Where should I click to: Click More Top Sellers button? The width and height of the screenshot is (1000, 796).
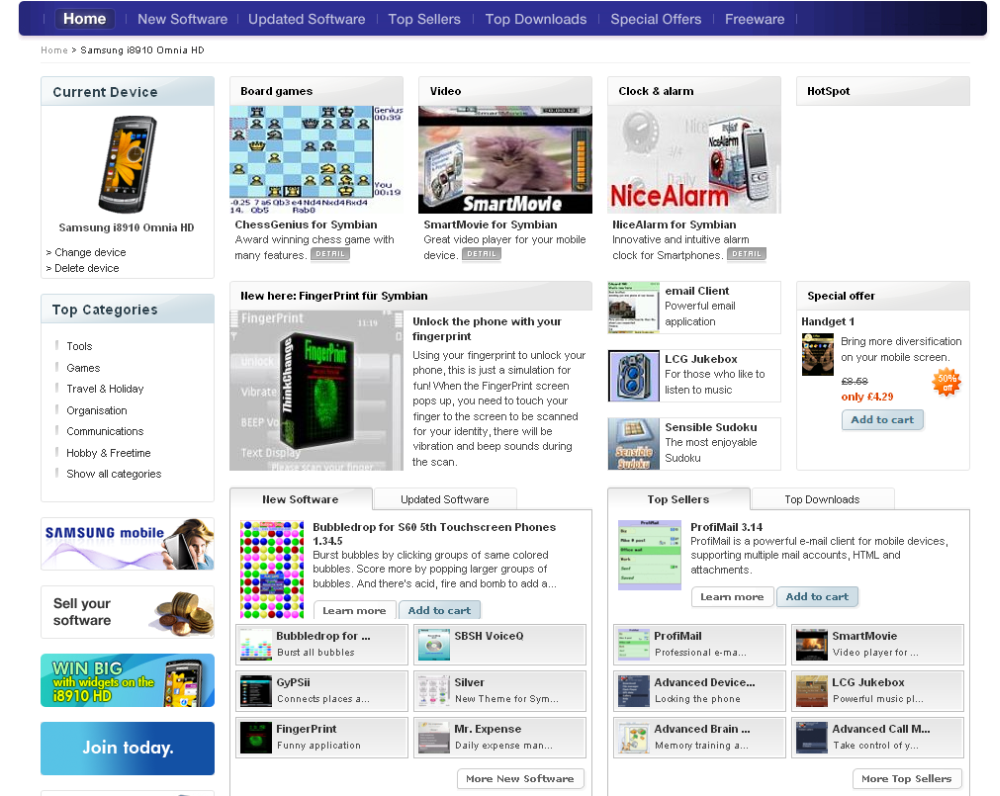click(x=906, y=779)
